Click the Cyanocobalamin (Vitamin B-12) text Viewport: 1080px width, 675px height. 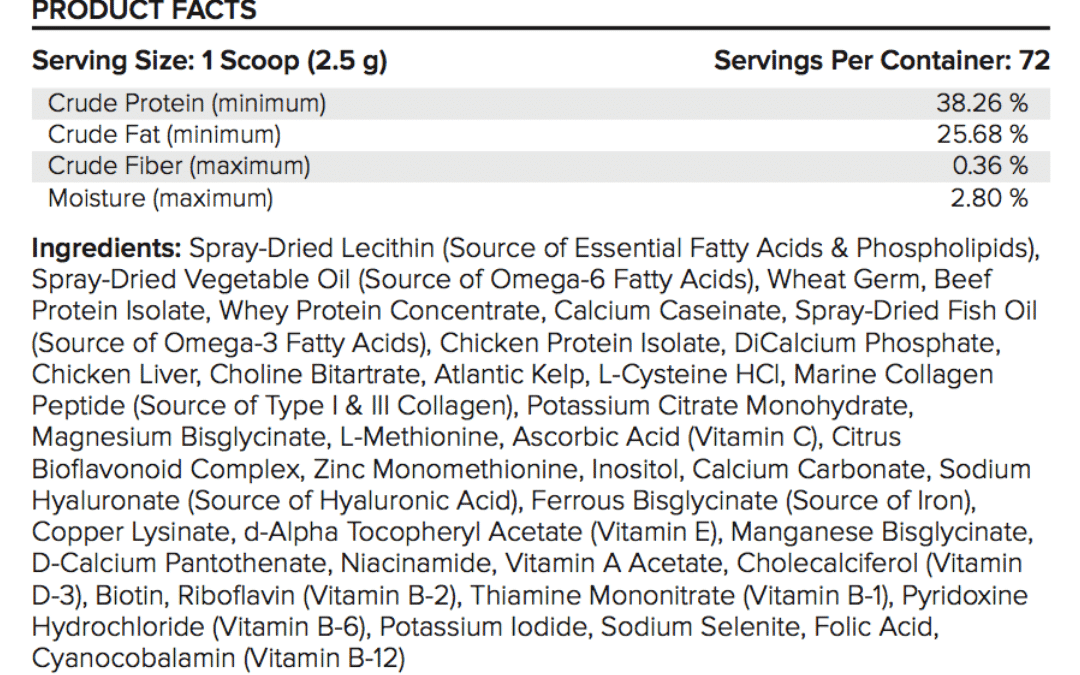pos(218,659)
